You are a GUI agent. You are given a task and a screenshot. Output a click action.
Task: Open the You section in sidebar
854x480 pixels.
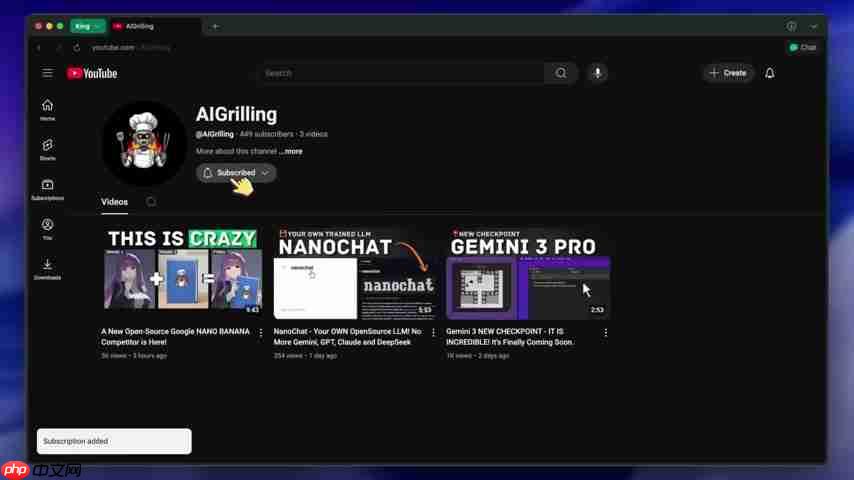(47, 229)
